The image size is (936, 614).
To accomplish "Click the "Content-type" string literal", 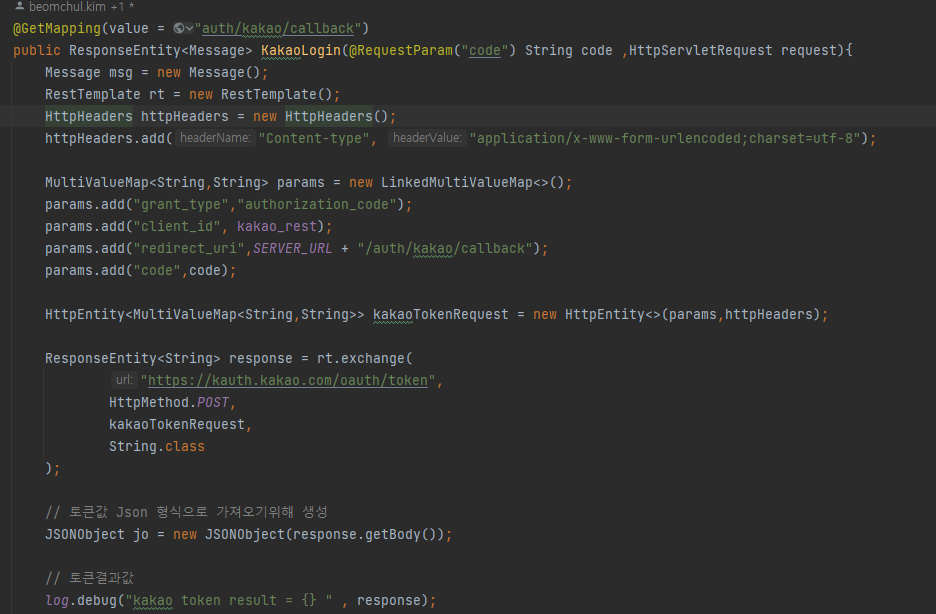I will point(314,138).
